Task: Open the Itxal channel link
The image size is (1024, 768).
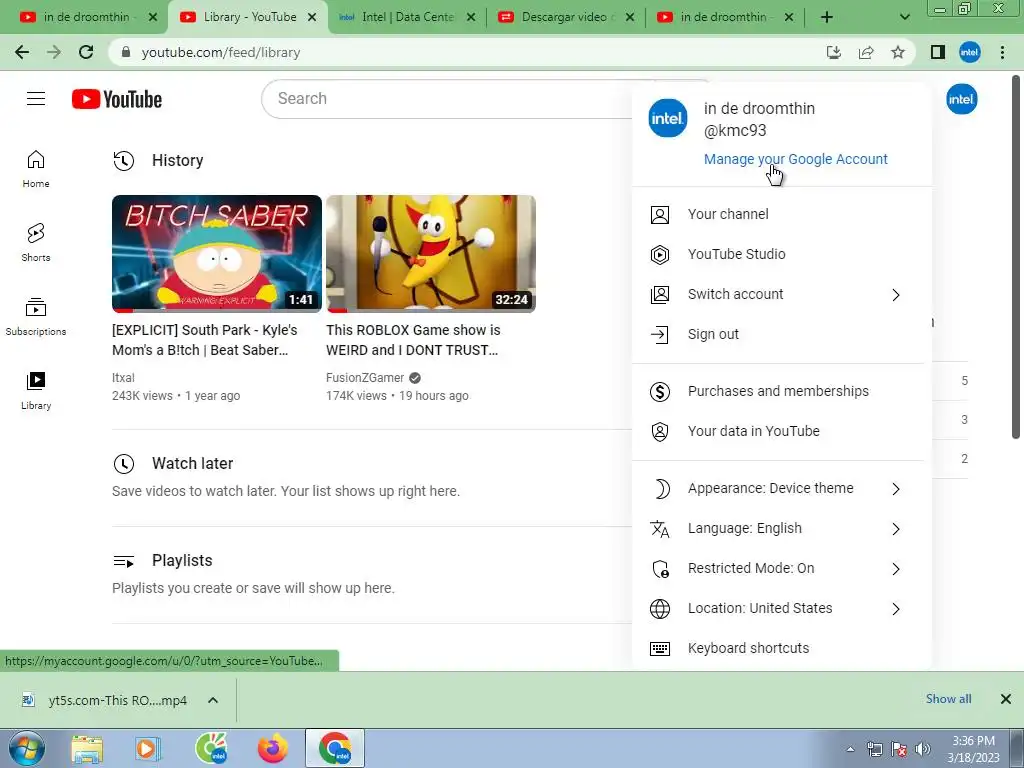Action: pos(123,377)
